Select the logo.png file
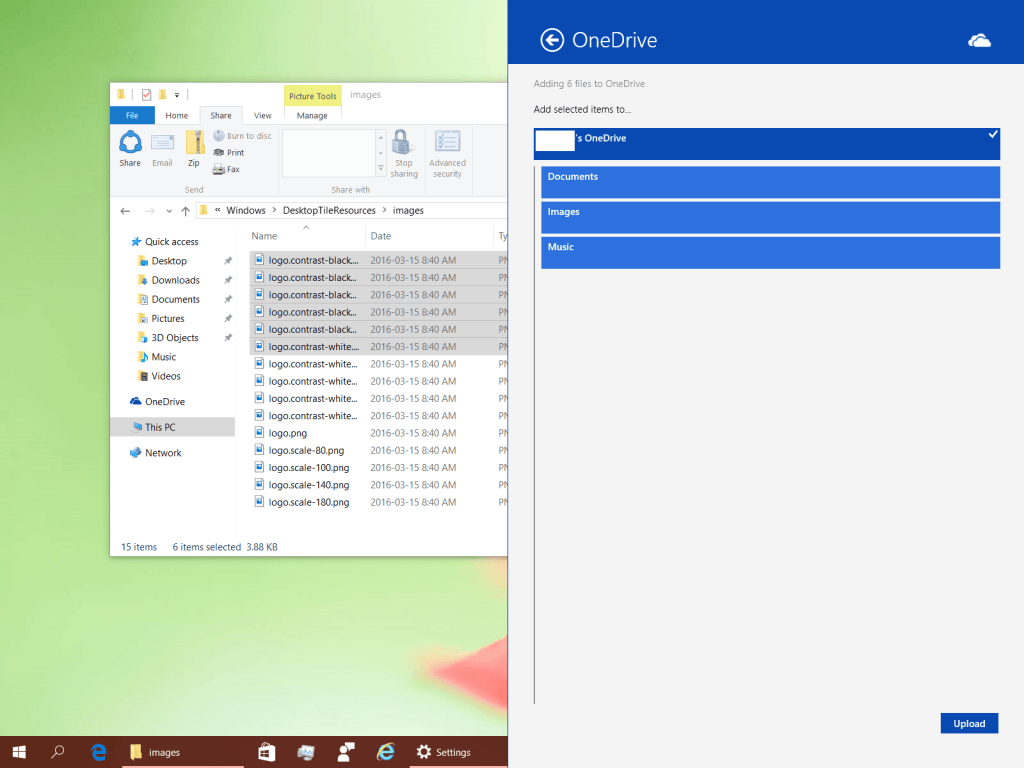 (287, 433)
